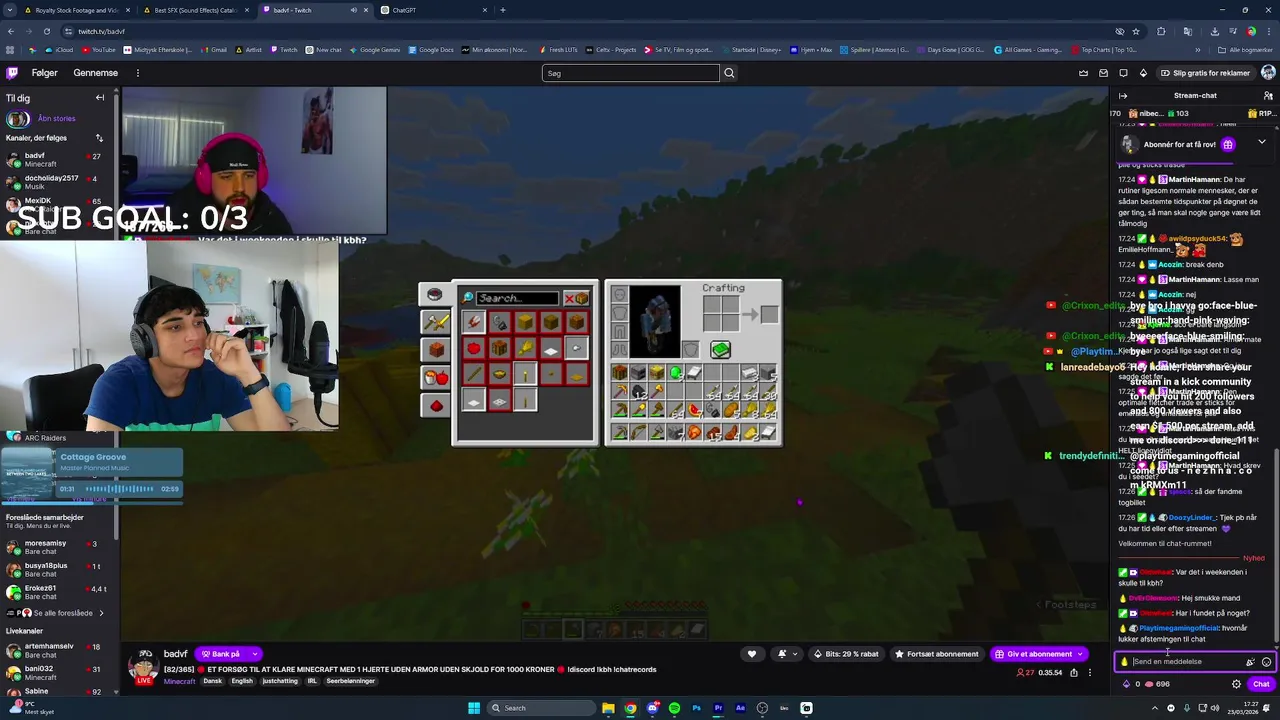This screenshot has width=1280, height=720.
Task: Switch to Best SFX browser tab
Action: tap(196, 10)
